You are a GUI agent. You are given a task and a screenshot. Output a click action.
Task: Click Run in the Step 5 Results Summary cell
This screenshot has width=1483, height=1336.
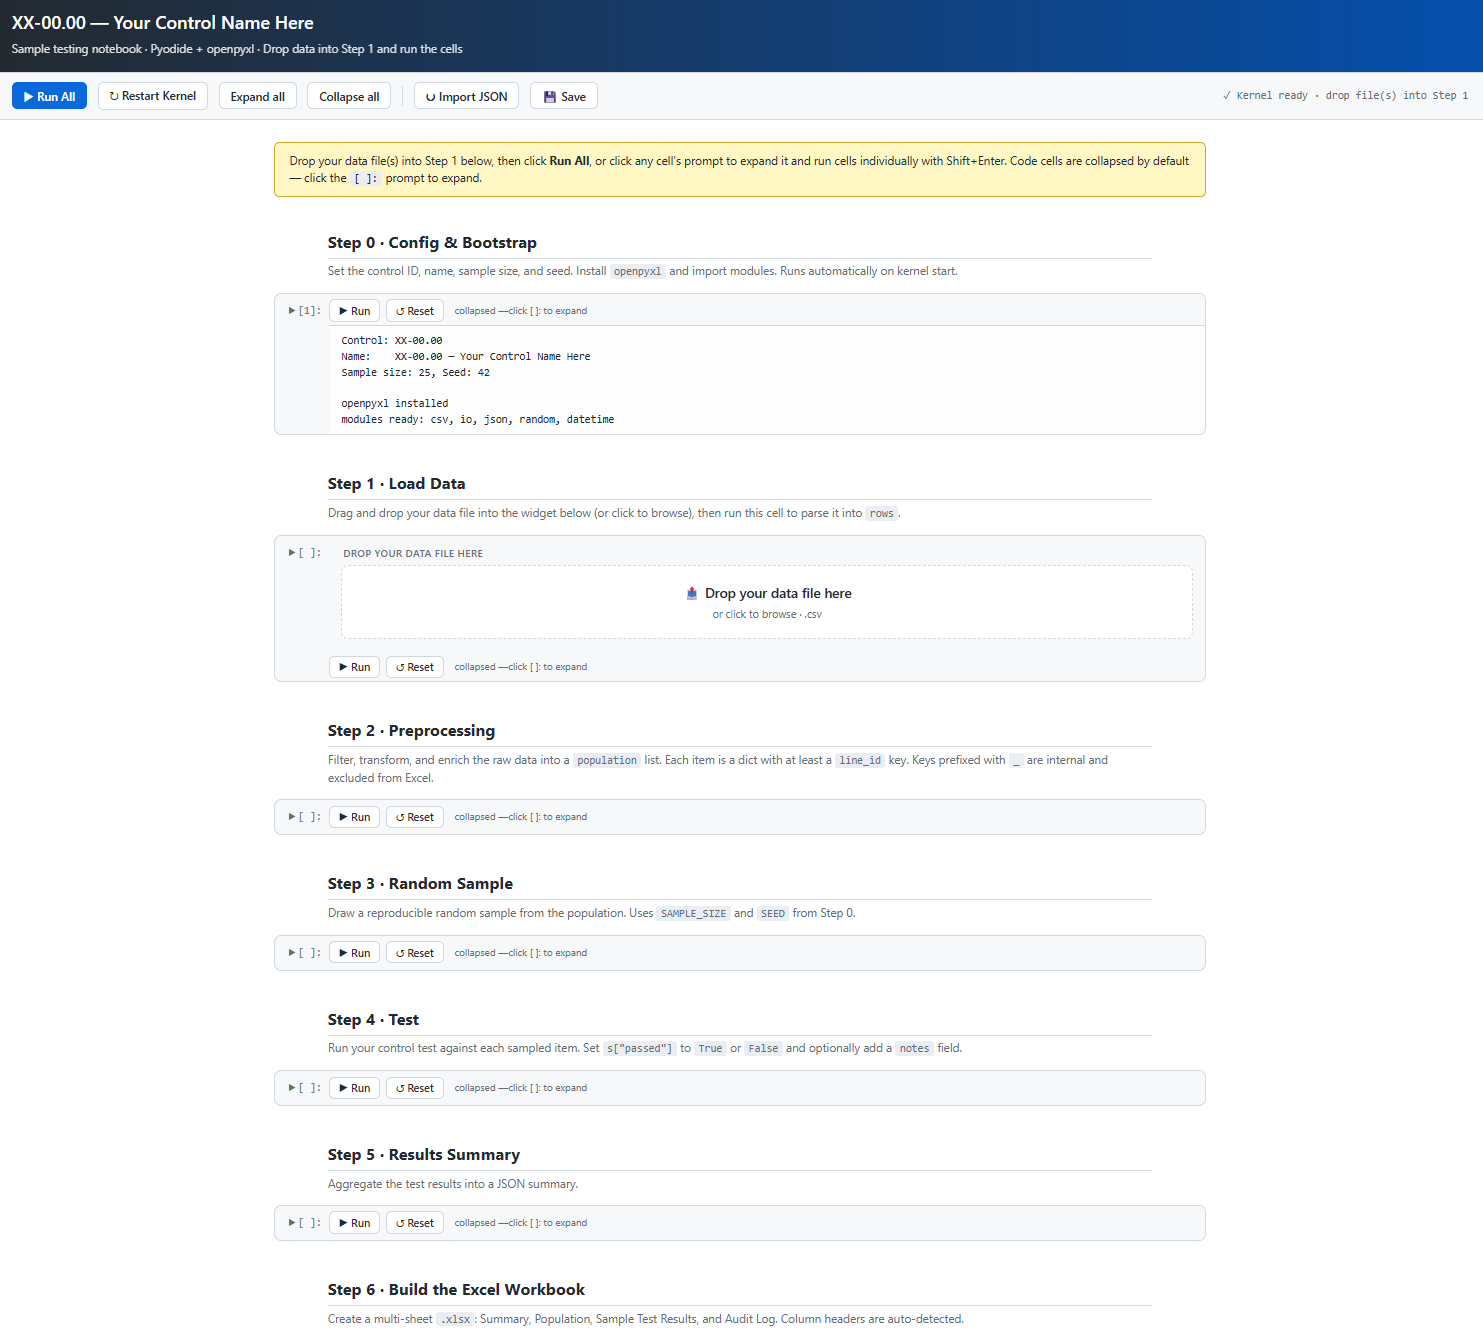354,1222
